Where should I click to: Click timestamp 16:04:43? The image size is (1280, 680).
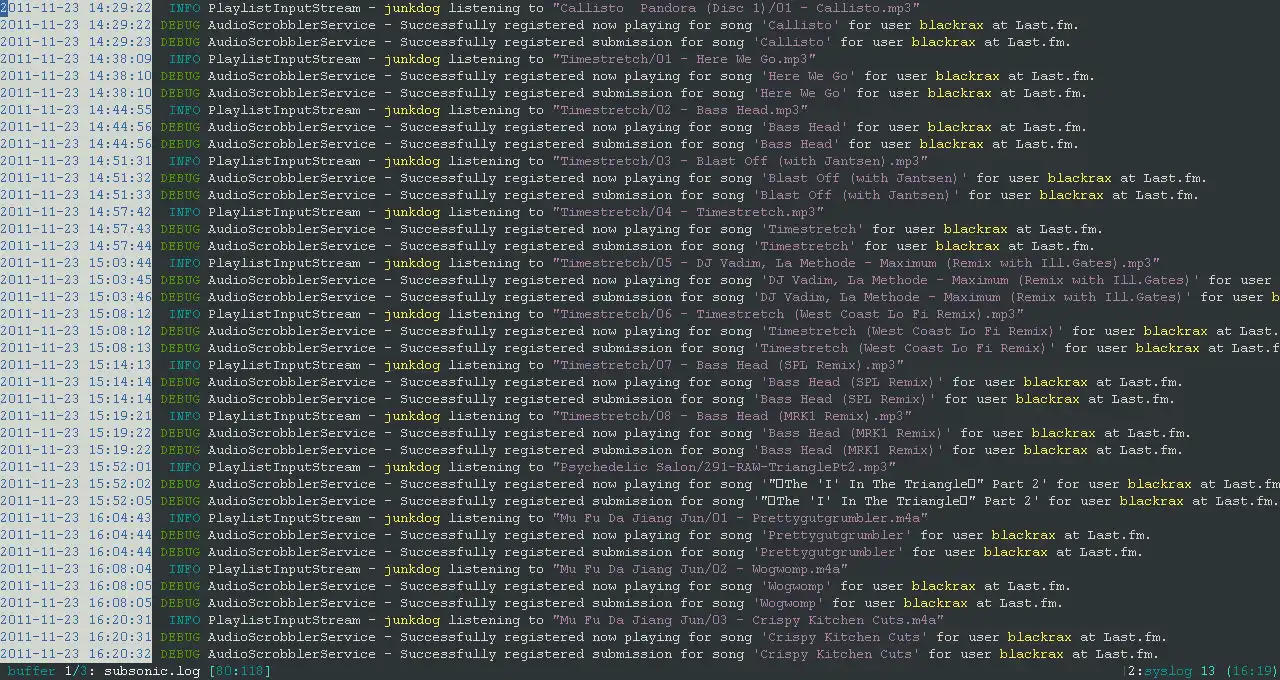tap(120, 518)
